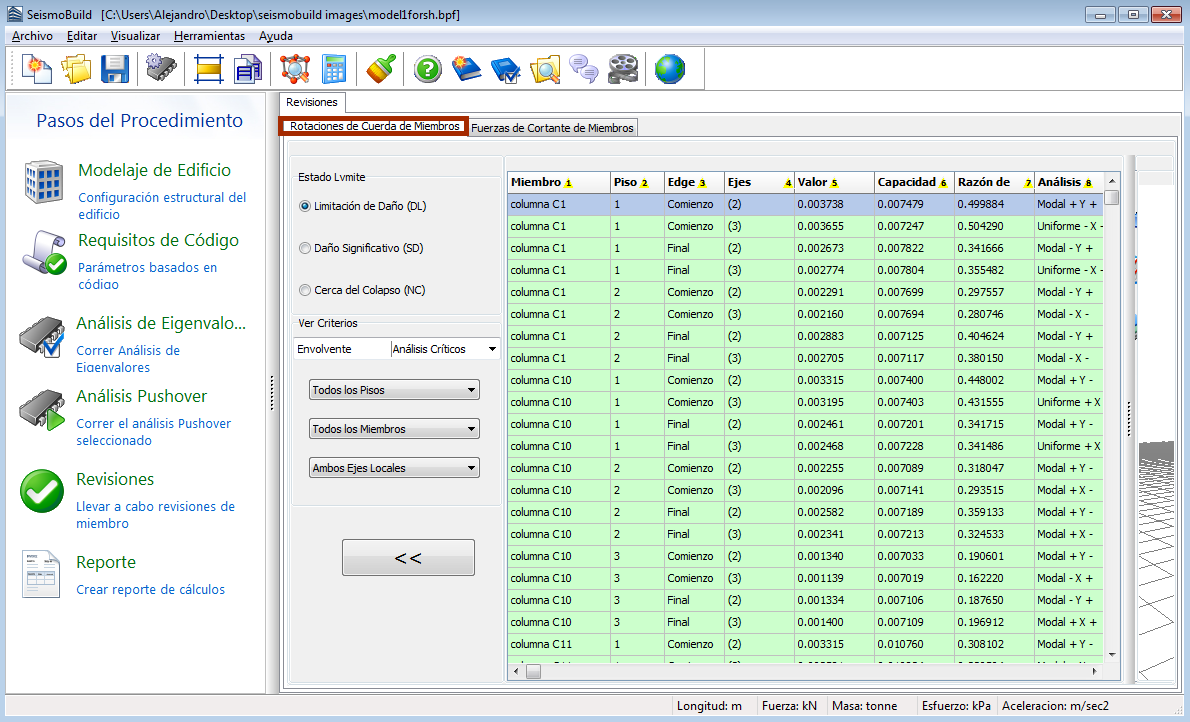This screenshot has width=1190, height=722.
Task: Open the Todos los Miembros dropdown
Action: click(x=394, y=429)
